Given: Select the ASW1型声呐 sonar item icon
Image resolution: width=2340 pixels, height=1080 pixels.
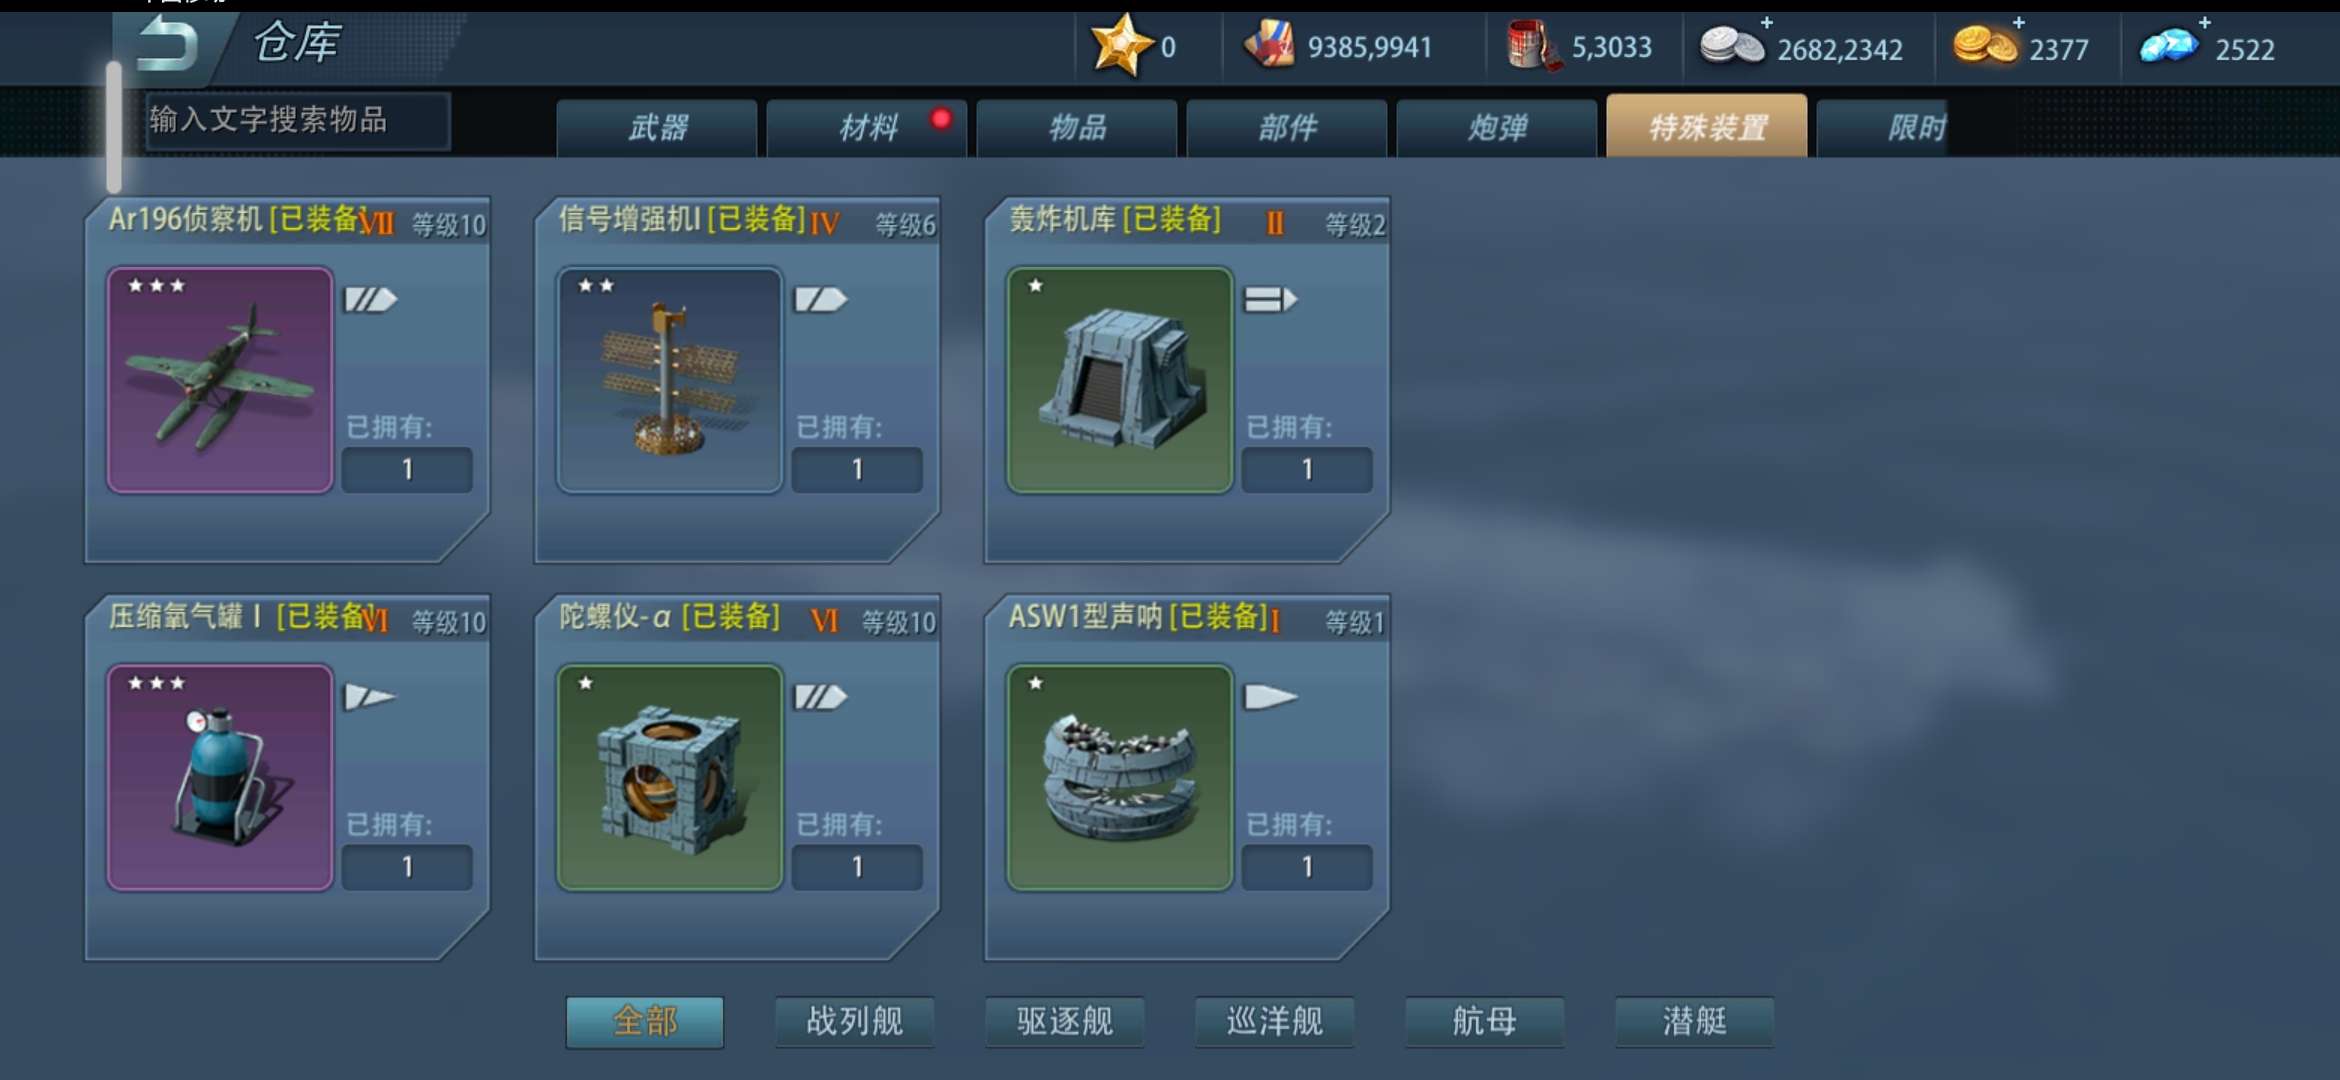Looking at the screenshot, I should pyautogui.click(x=1119, y=777).
